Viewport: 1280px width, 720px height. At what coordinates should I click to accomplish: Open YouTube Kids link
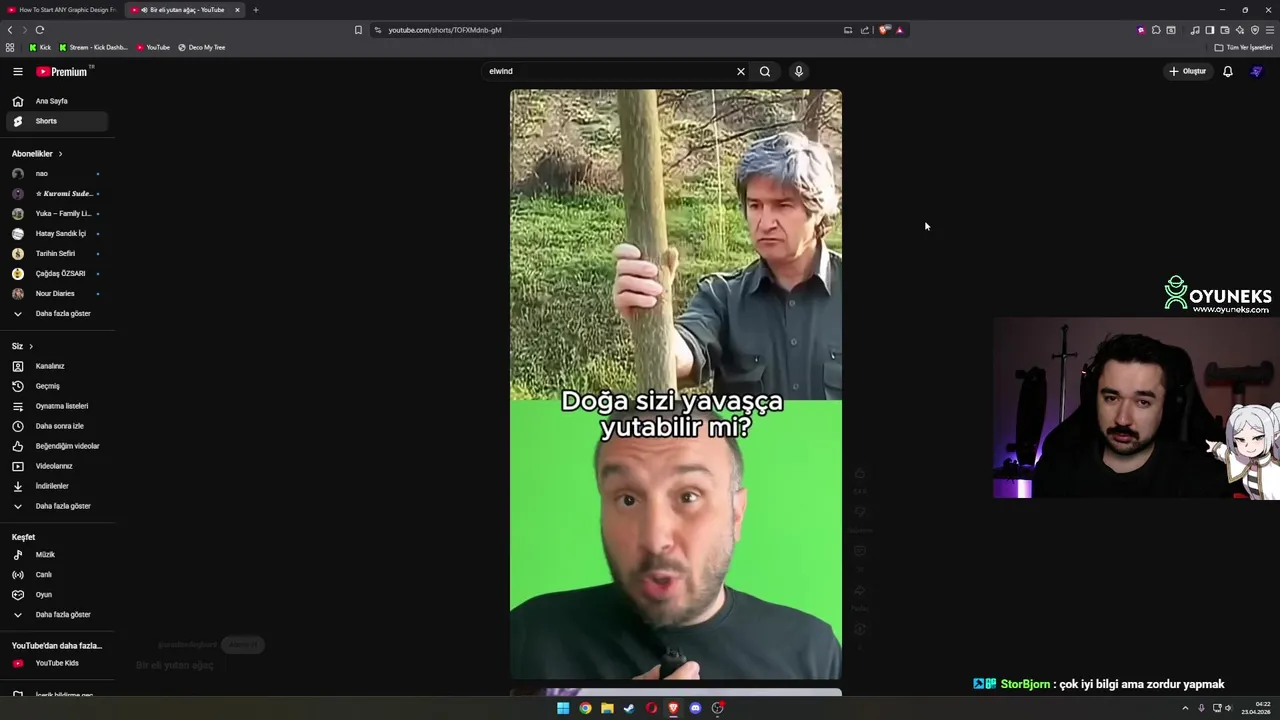click(57, 663)
